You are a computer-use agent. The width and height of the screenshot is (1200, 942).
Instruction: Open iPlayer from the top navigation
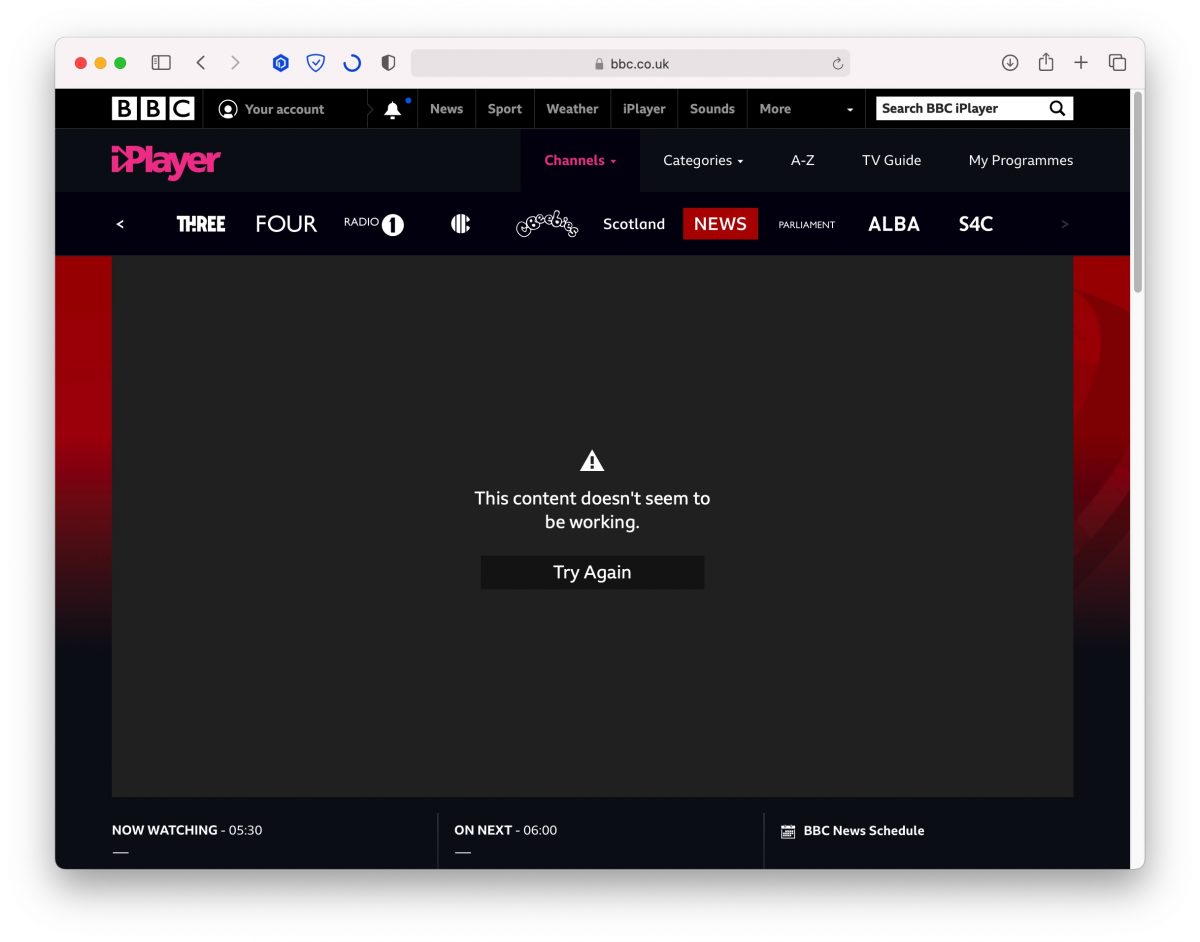pyautogui.click(x=644, y=109)
